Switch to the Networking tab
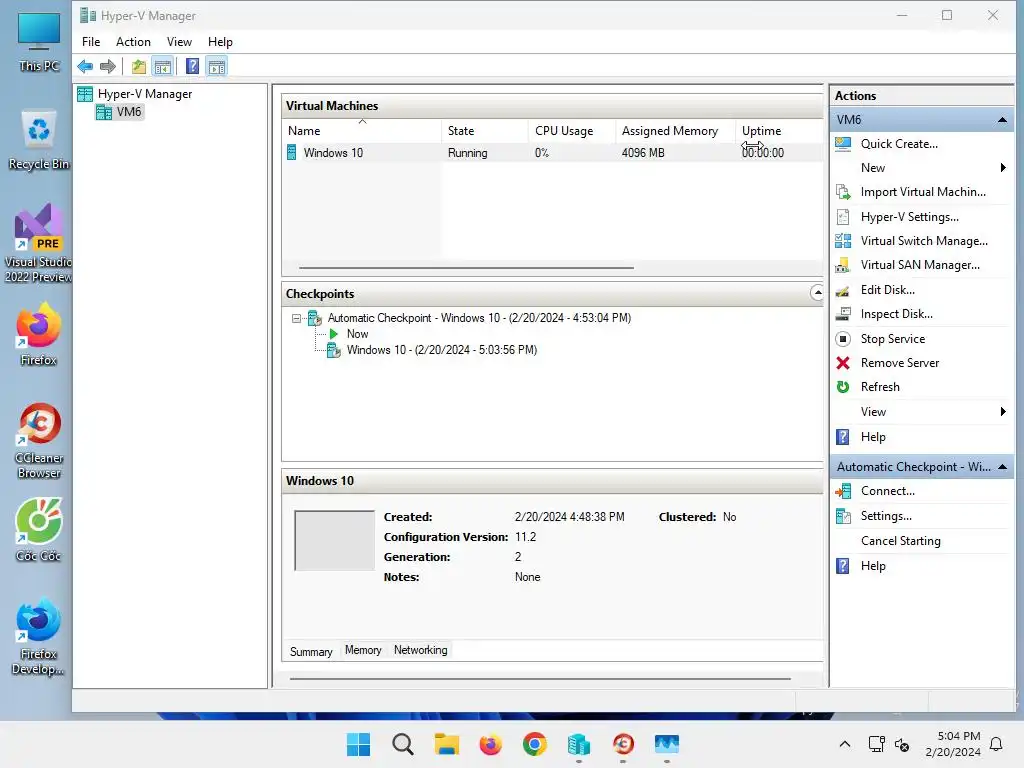This screenshot has width=1024, height=768. [x=421, y=650]
